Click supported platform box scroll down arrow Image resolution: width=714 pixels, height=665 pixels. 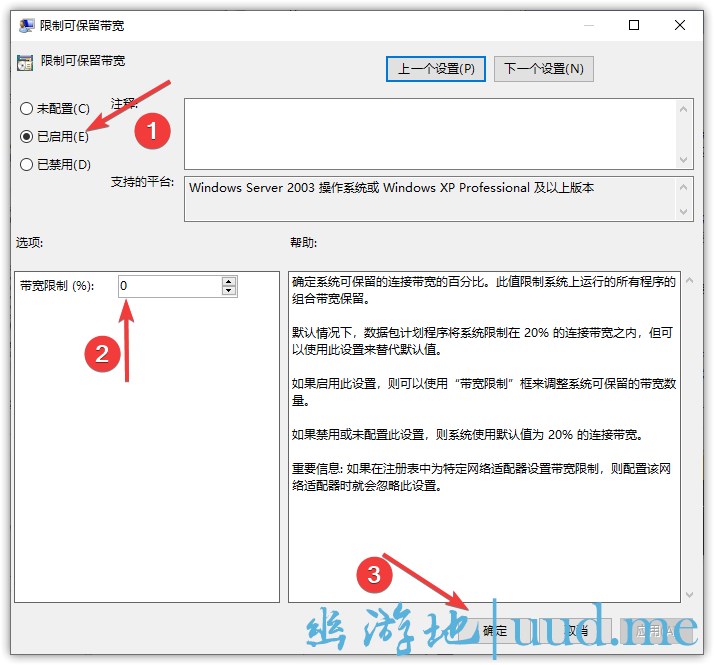683,211
